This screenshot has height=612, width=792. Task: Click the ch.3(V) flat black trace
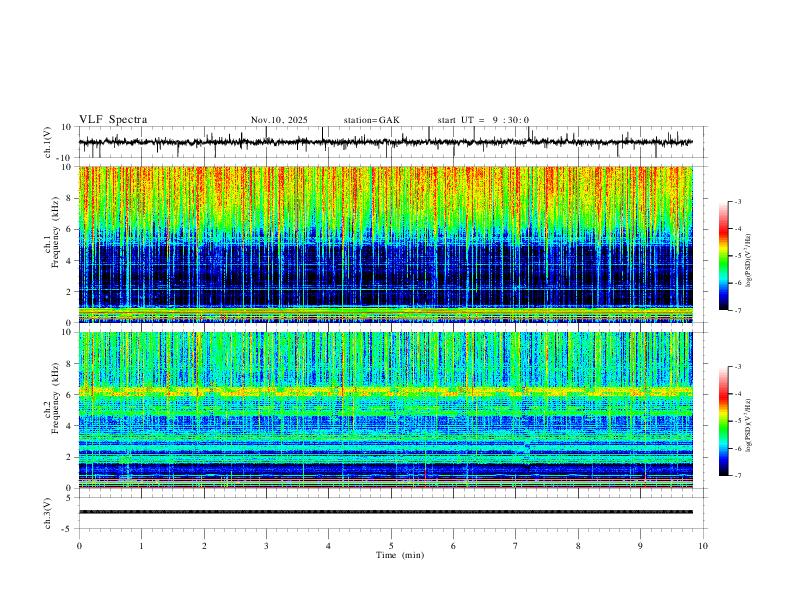386,512
